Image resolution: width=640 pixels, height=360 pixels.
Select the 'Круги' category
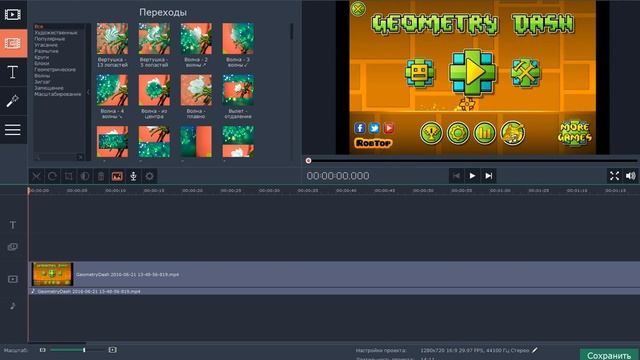click(x=42, y=57)
